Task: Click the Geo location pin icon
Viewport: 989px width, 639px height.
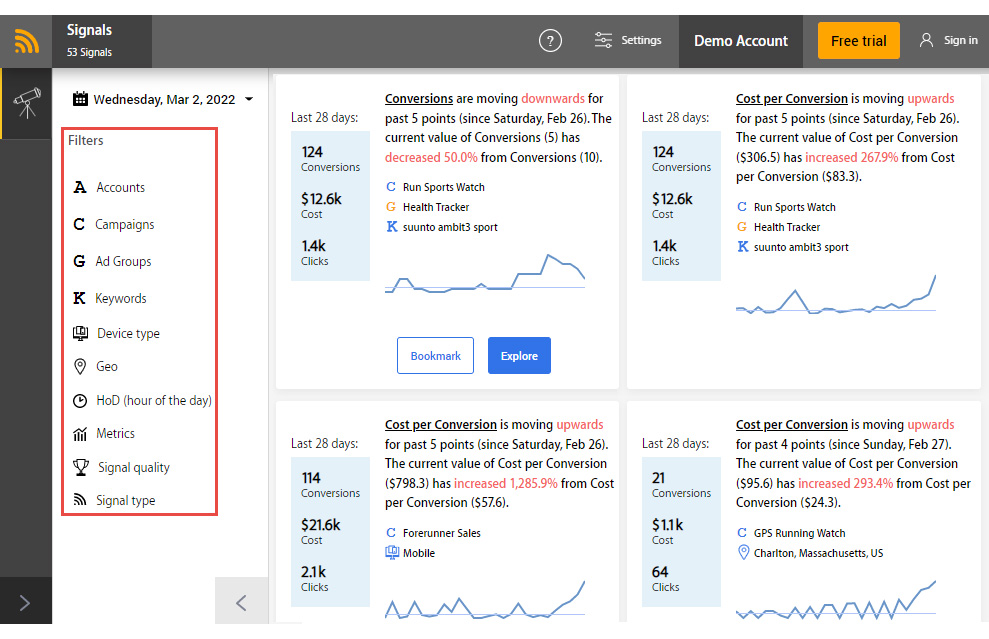Action: point(80,367)
